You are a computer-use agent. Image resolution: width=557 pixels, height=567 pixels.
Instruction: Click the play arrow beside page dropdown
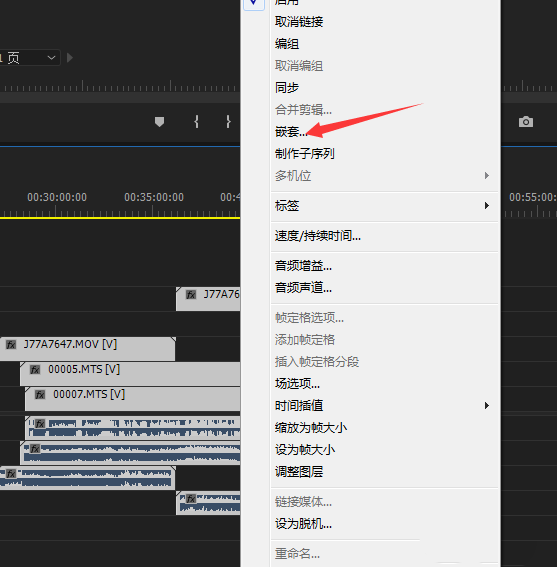[x=70, y=58]
